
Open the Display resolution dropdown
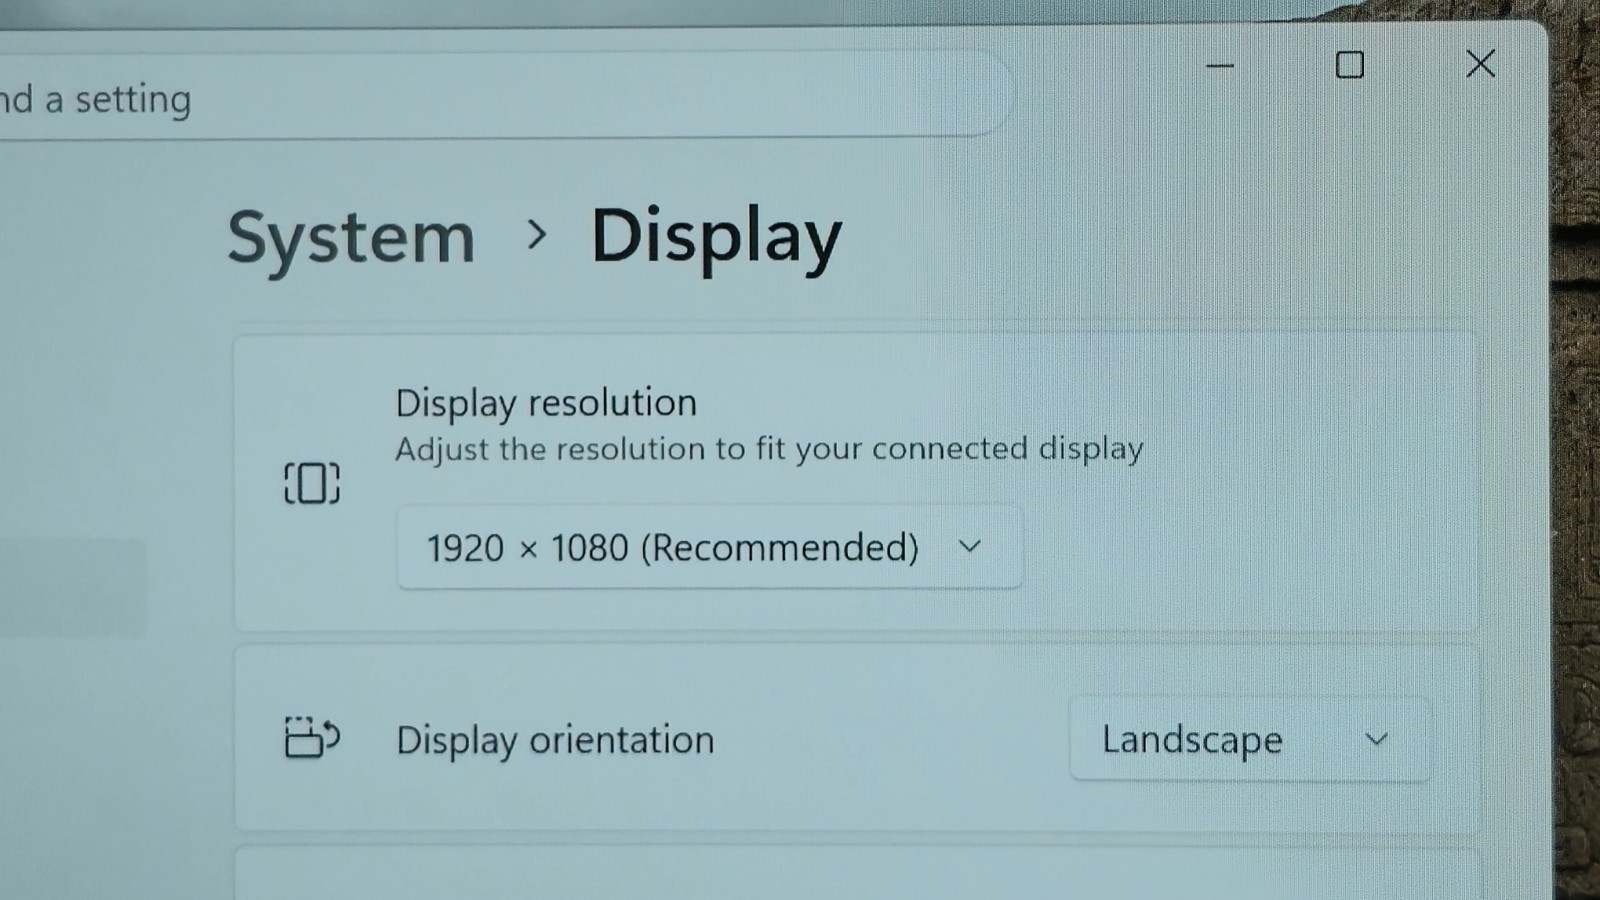click(710, 547)
